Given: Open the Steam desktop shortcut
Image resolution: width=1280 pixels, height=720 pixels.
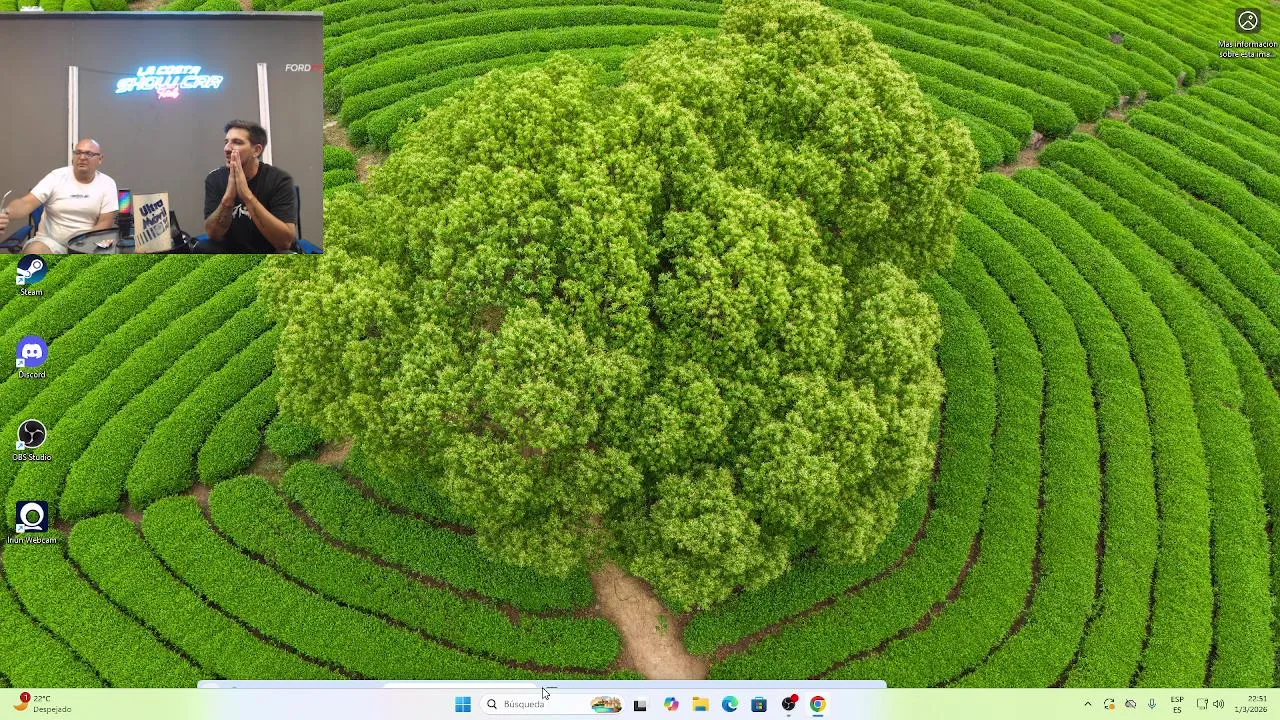Looking at the screenshot, I should click(x=31, y=276).
